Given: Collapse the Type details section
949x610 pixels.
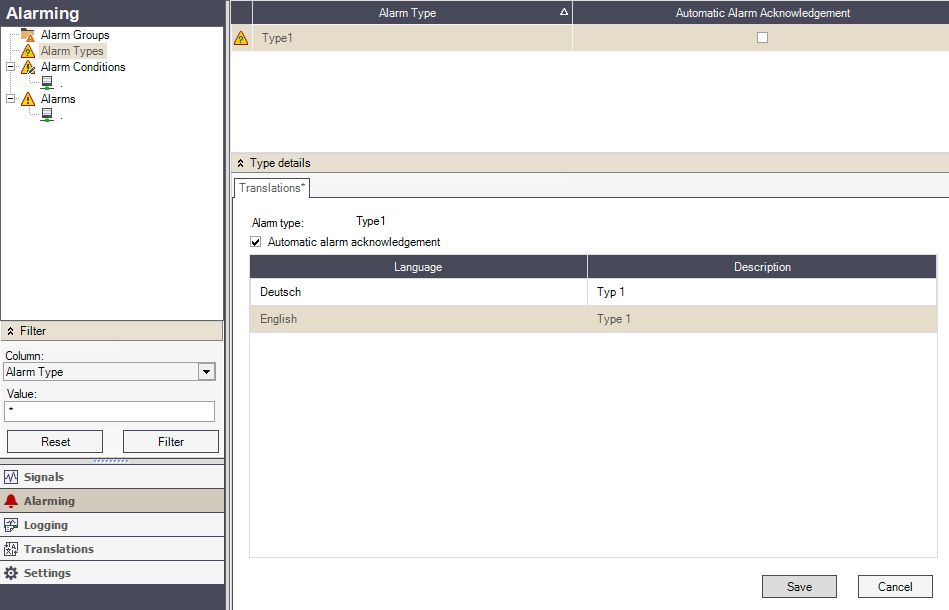Looking at the screenshot, I should tap(240, 163).
